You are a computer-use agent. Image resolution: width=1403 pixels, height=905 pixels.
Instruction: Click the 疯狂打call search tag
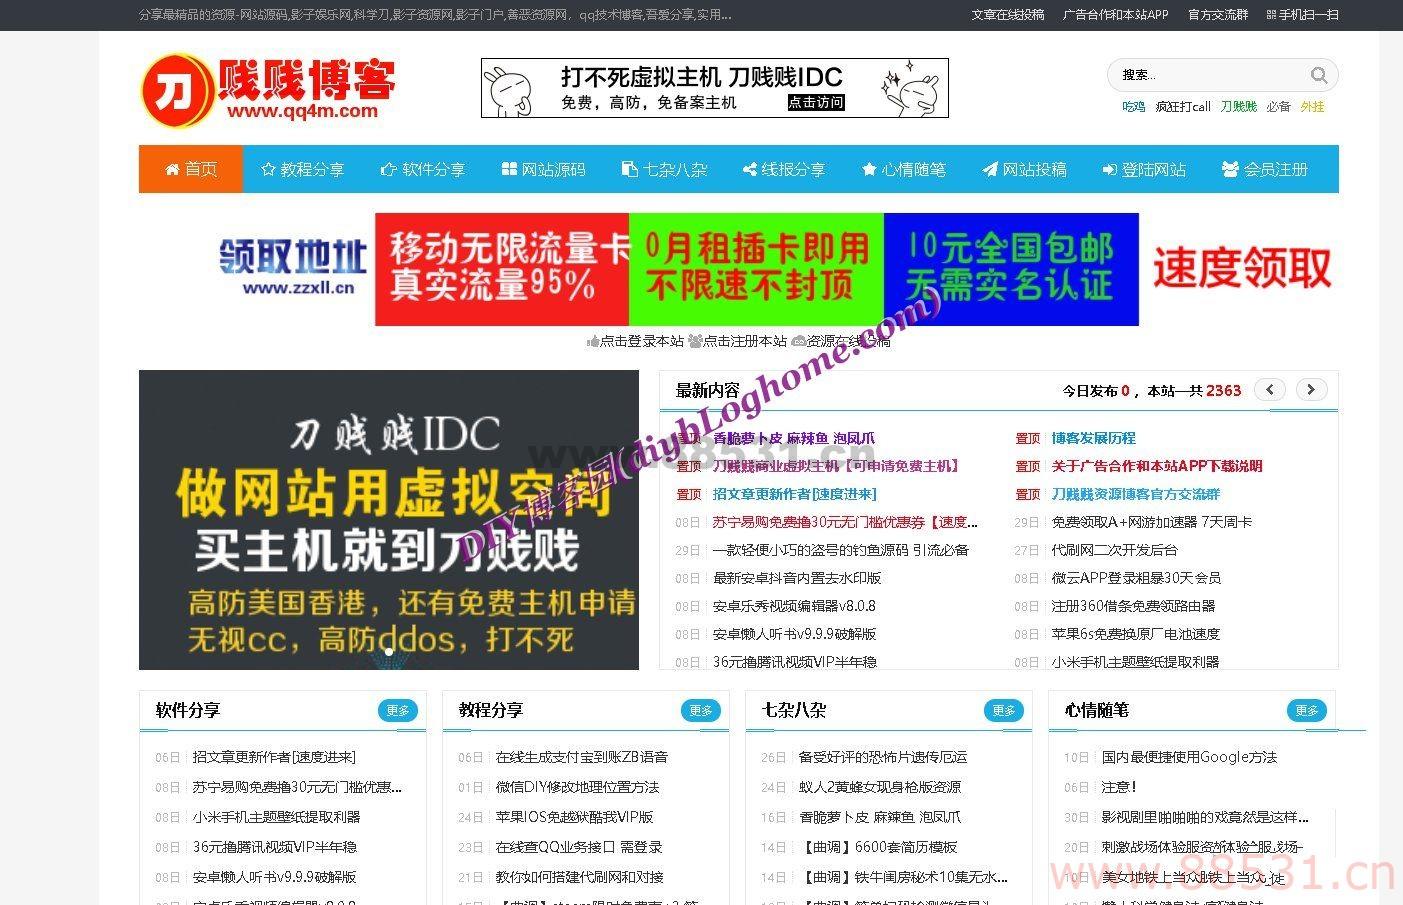click(1182, 106)
